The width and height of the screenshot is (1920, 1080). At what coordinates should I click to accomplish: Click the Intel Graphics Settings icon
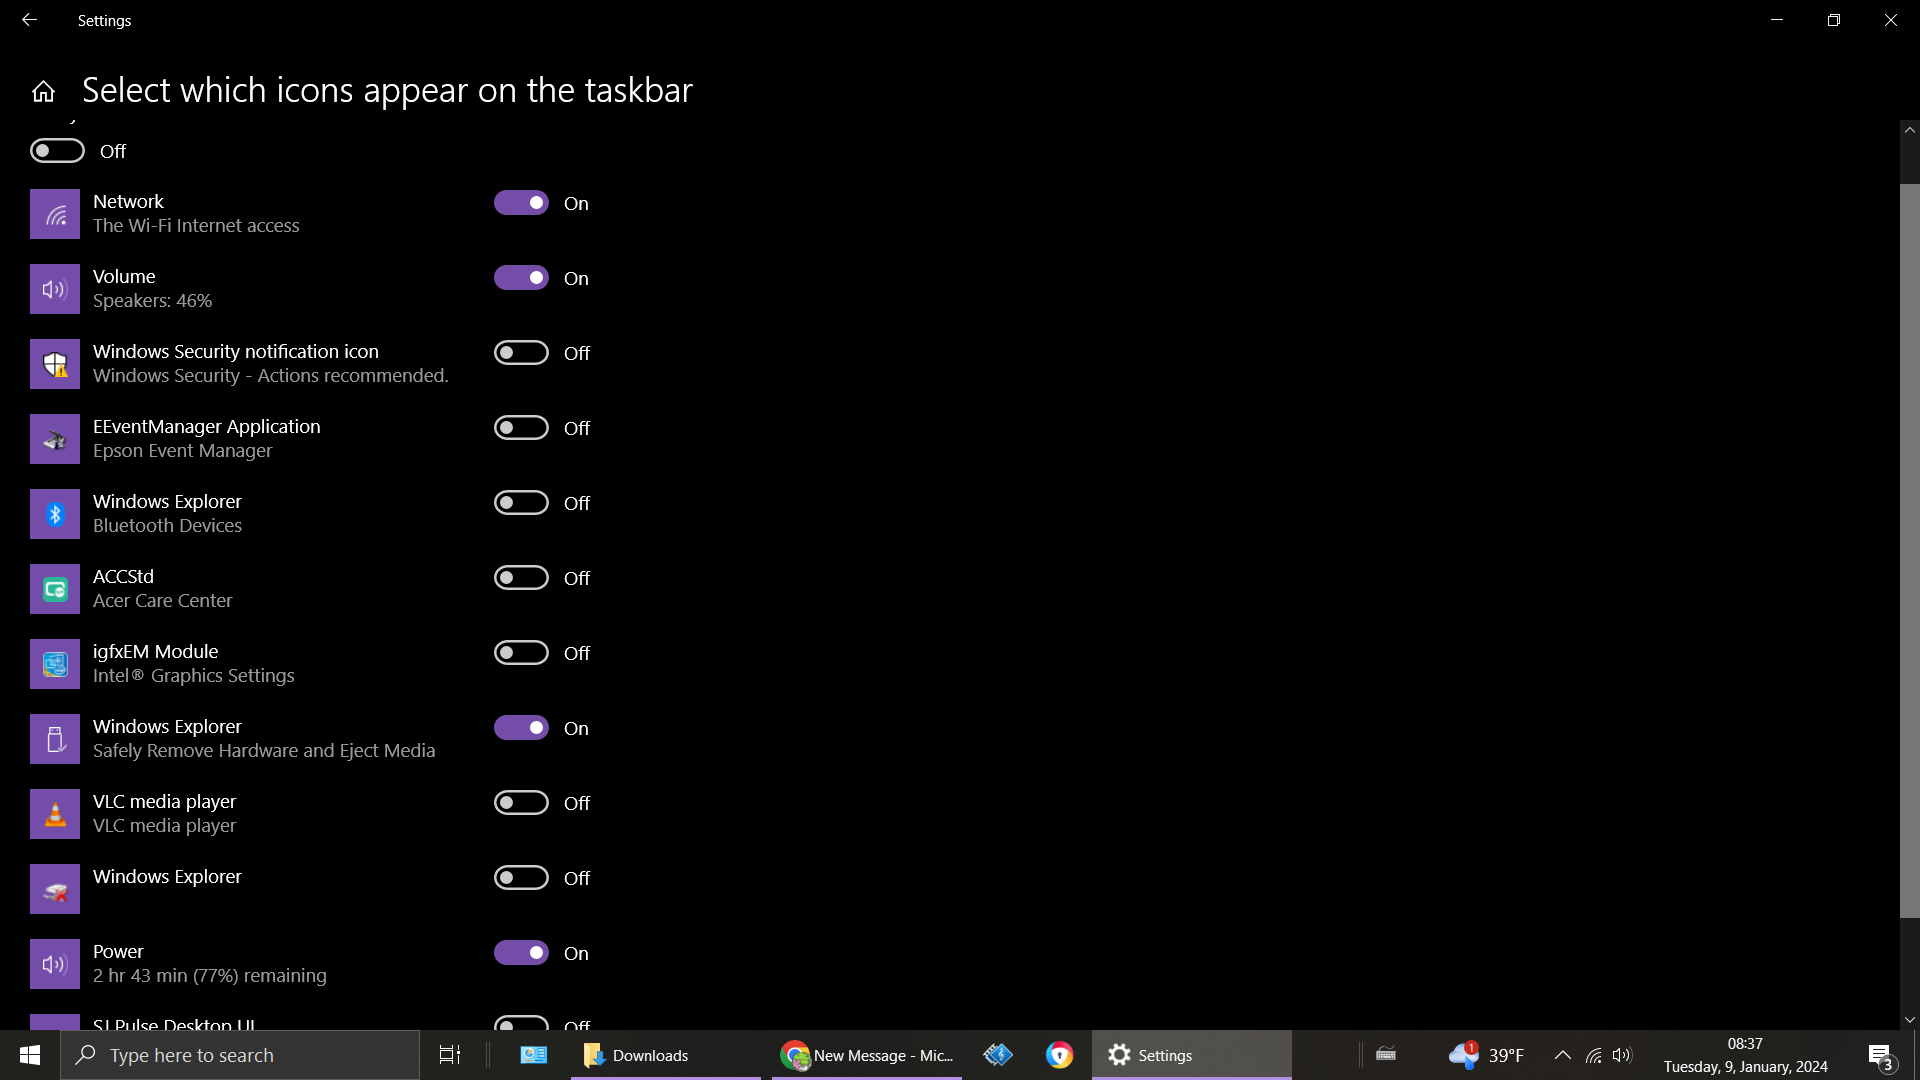54,663
